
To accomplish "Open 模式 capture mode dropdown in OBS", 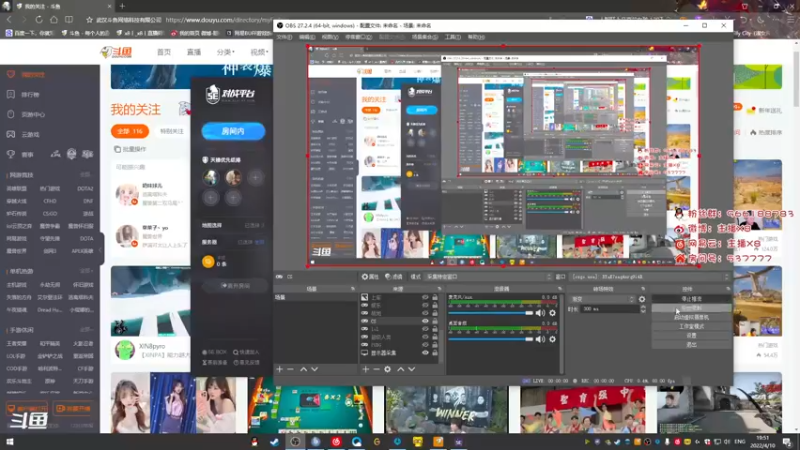I will tap(489, 277).
